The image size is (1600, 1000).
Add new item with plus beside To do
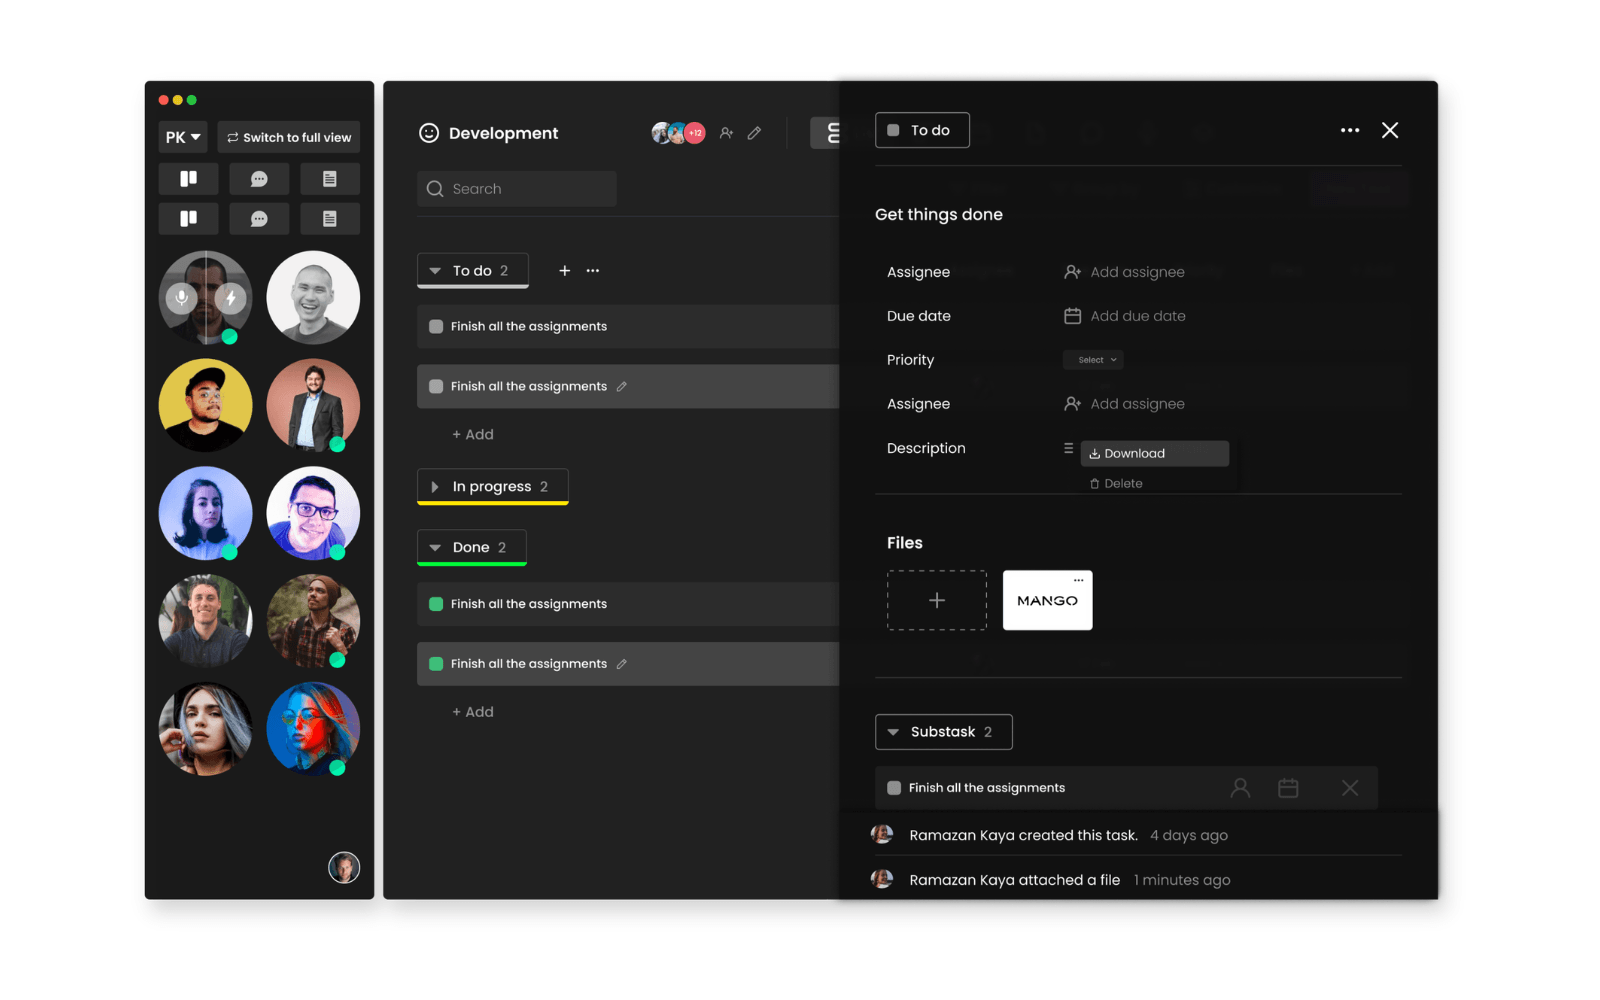[x=565, y=271]
